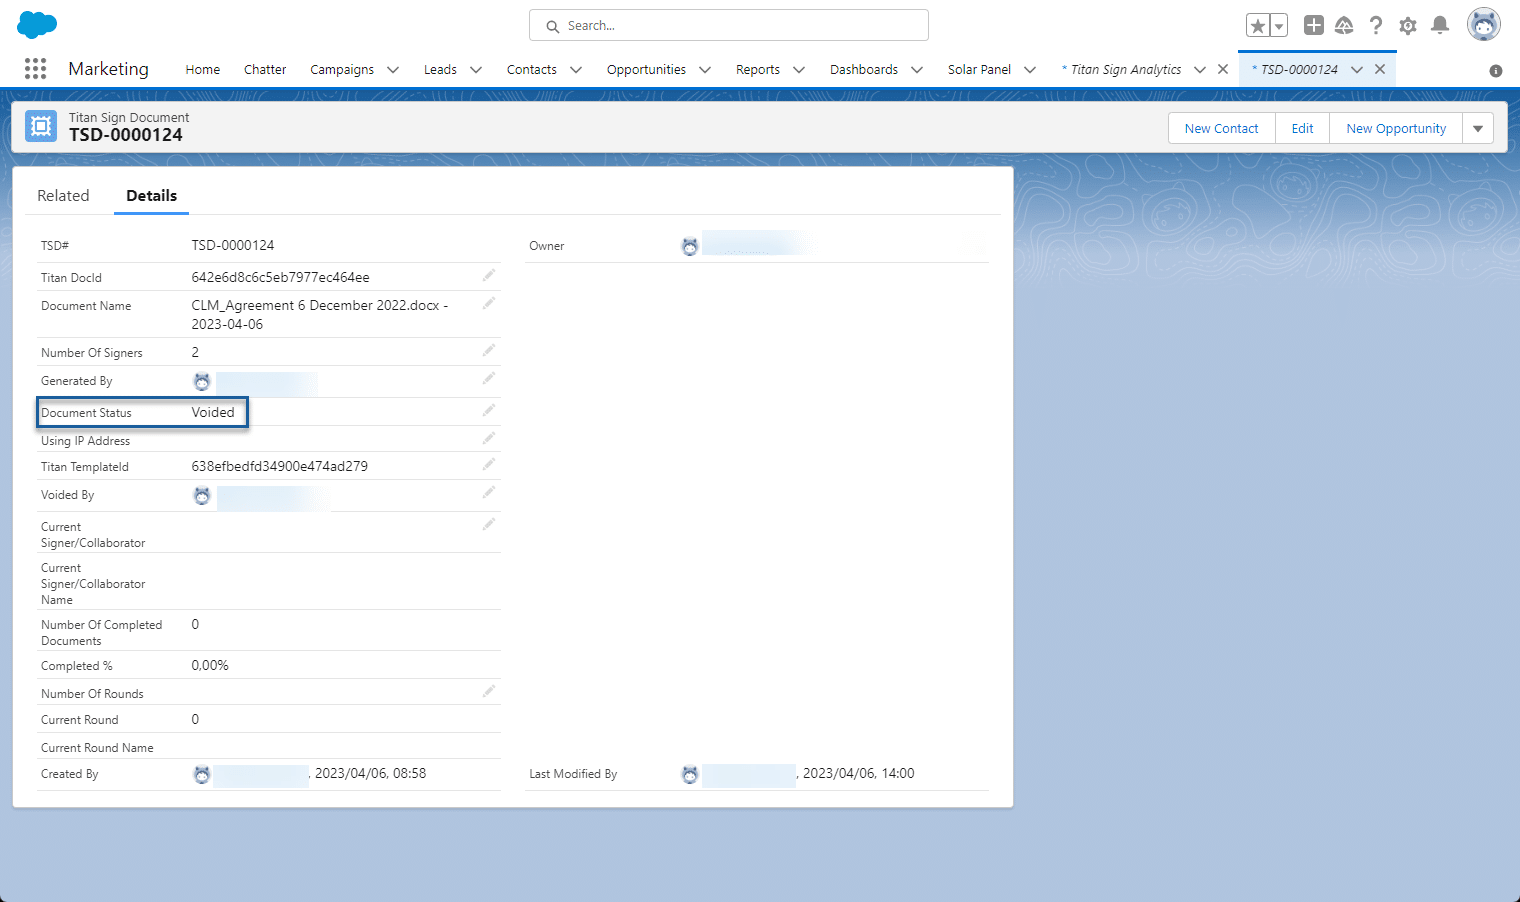Open the App Launcher waffle icon
Image resolution: width=1520 pixels, height=902 pixels.
[35, 68]
